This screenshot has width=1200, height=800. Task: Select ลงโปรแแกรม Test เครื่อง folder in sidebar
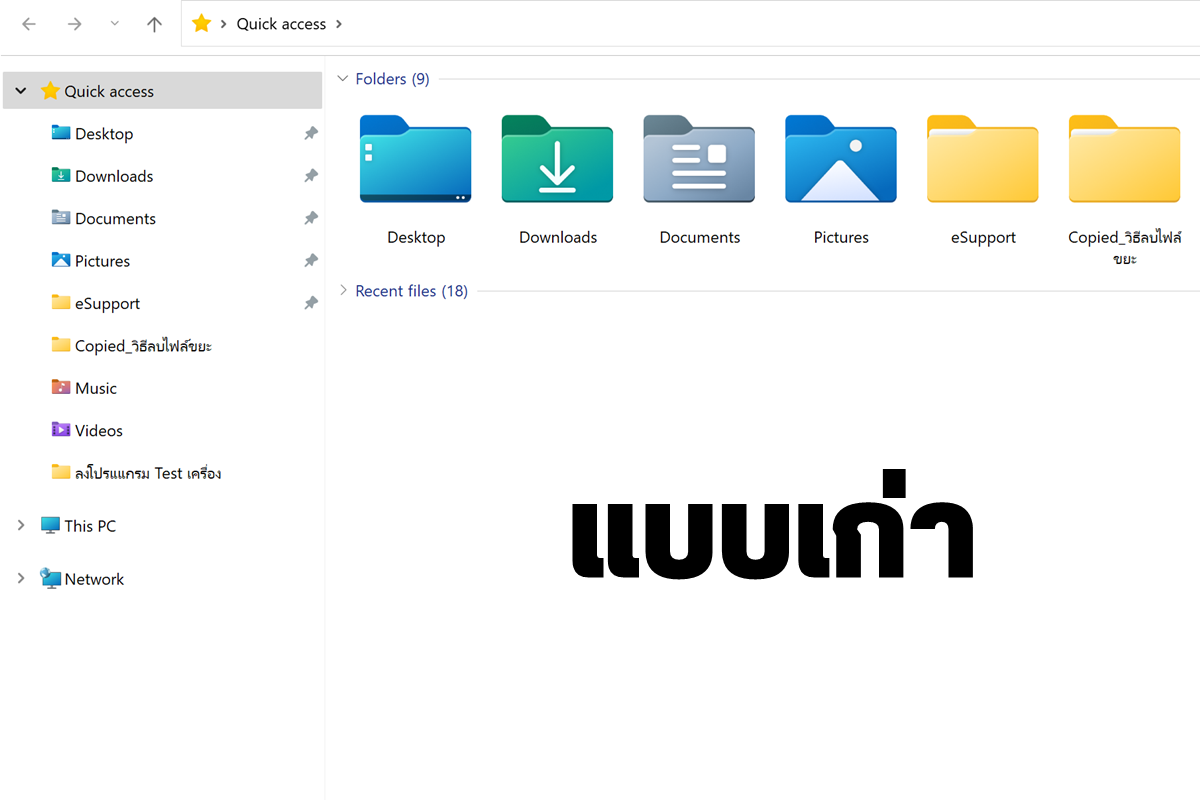147,473
